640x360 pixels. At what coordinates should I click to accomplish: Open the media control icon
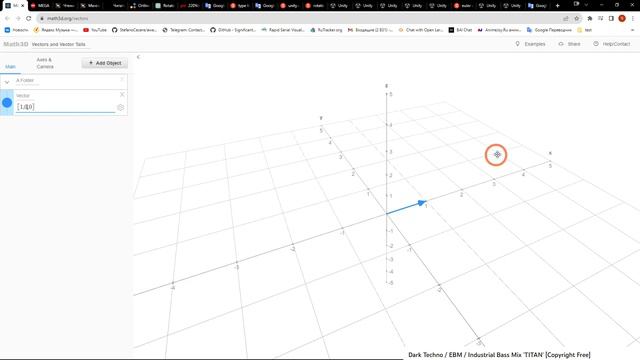tap(600, 18)
